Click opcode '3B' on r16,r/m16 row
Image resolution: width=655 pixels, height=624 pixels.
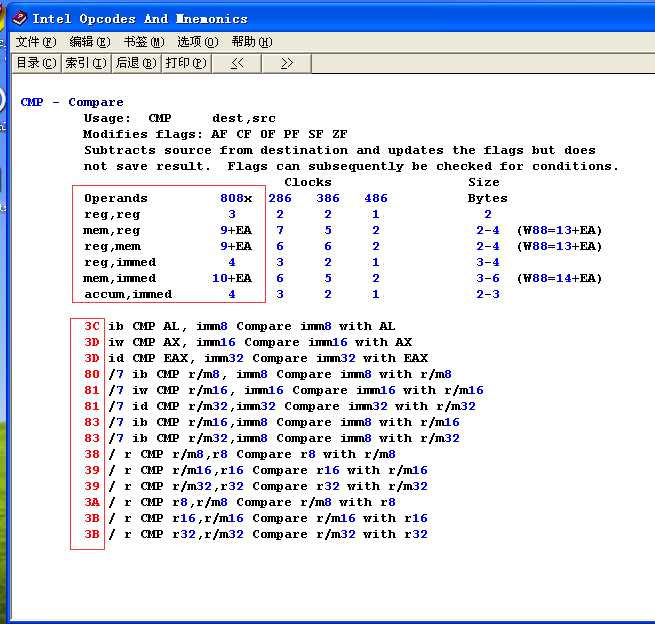click(92, 518)
